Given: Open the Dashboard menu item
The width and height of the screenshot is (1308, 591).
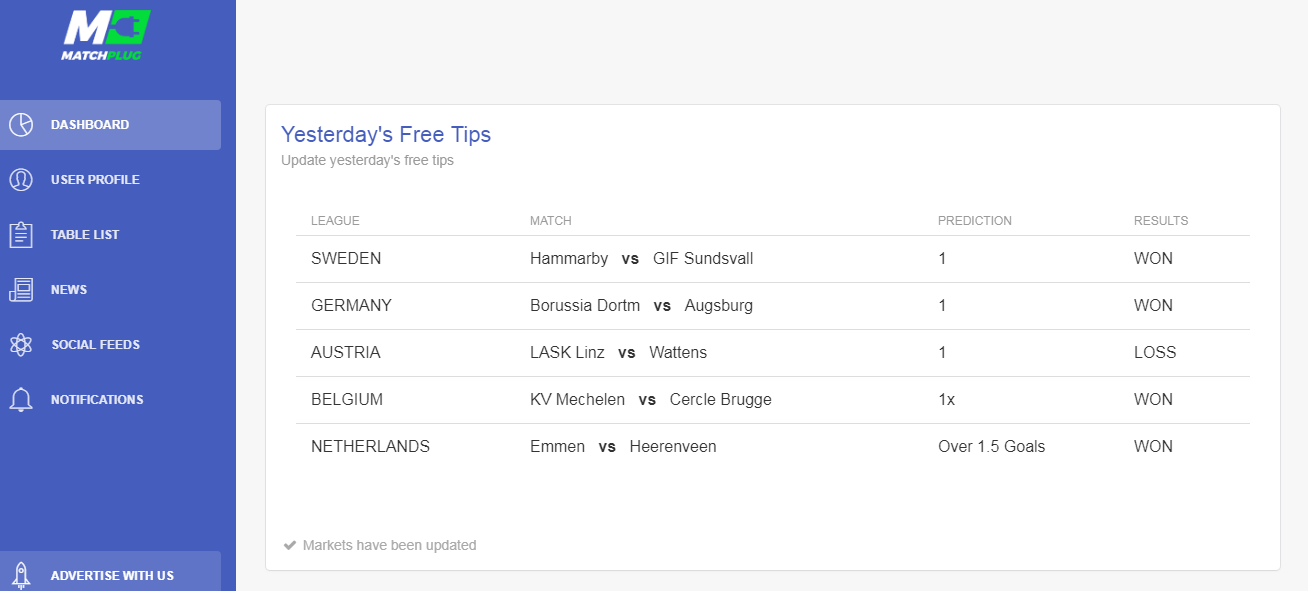Looking at the screenshot, I should [110, 125].
